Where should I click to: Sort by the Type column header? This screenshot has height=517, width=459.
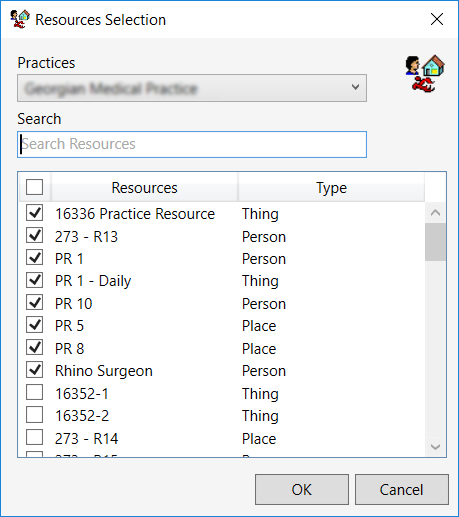331,187
